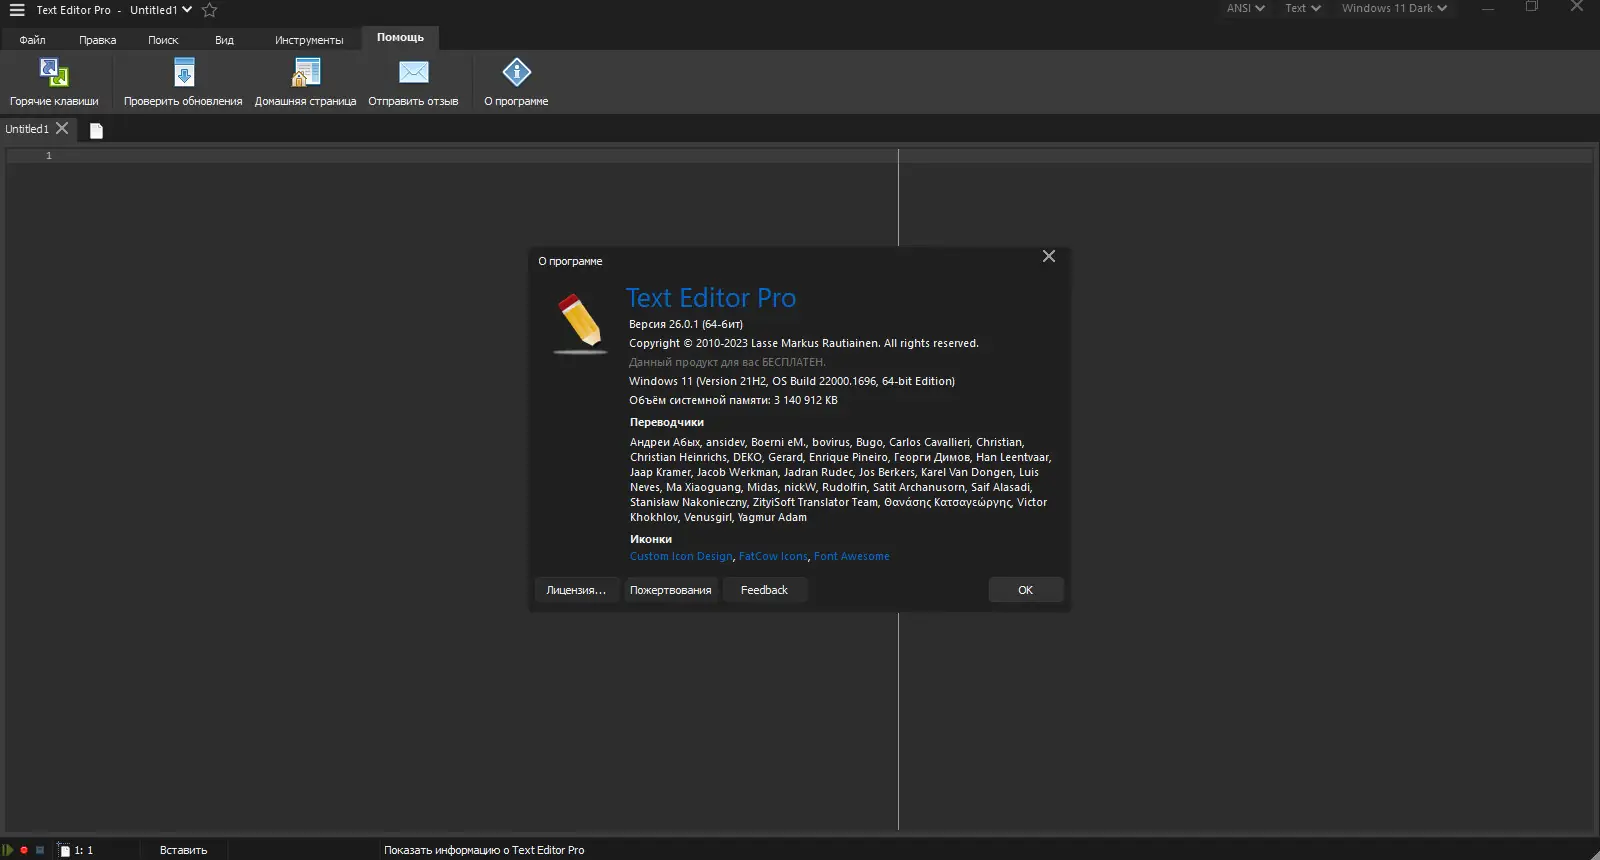
Task: Open Домашняя страница home page icon
Action: 306,72
